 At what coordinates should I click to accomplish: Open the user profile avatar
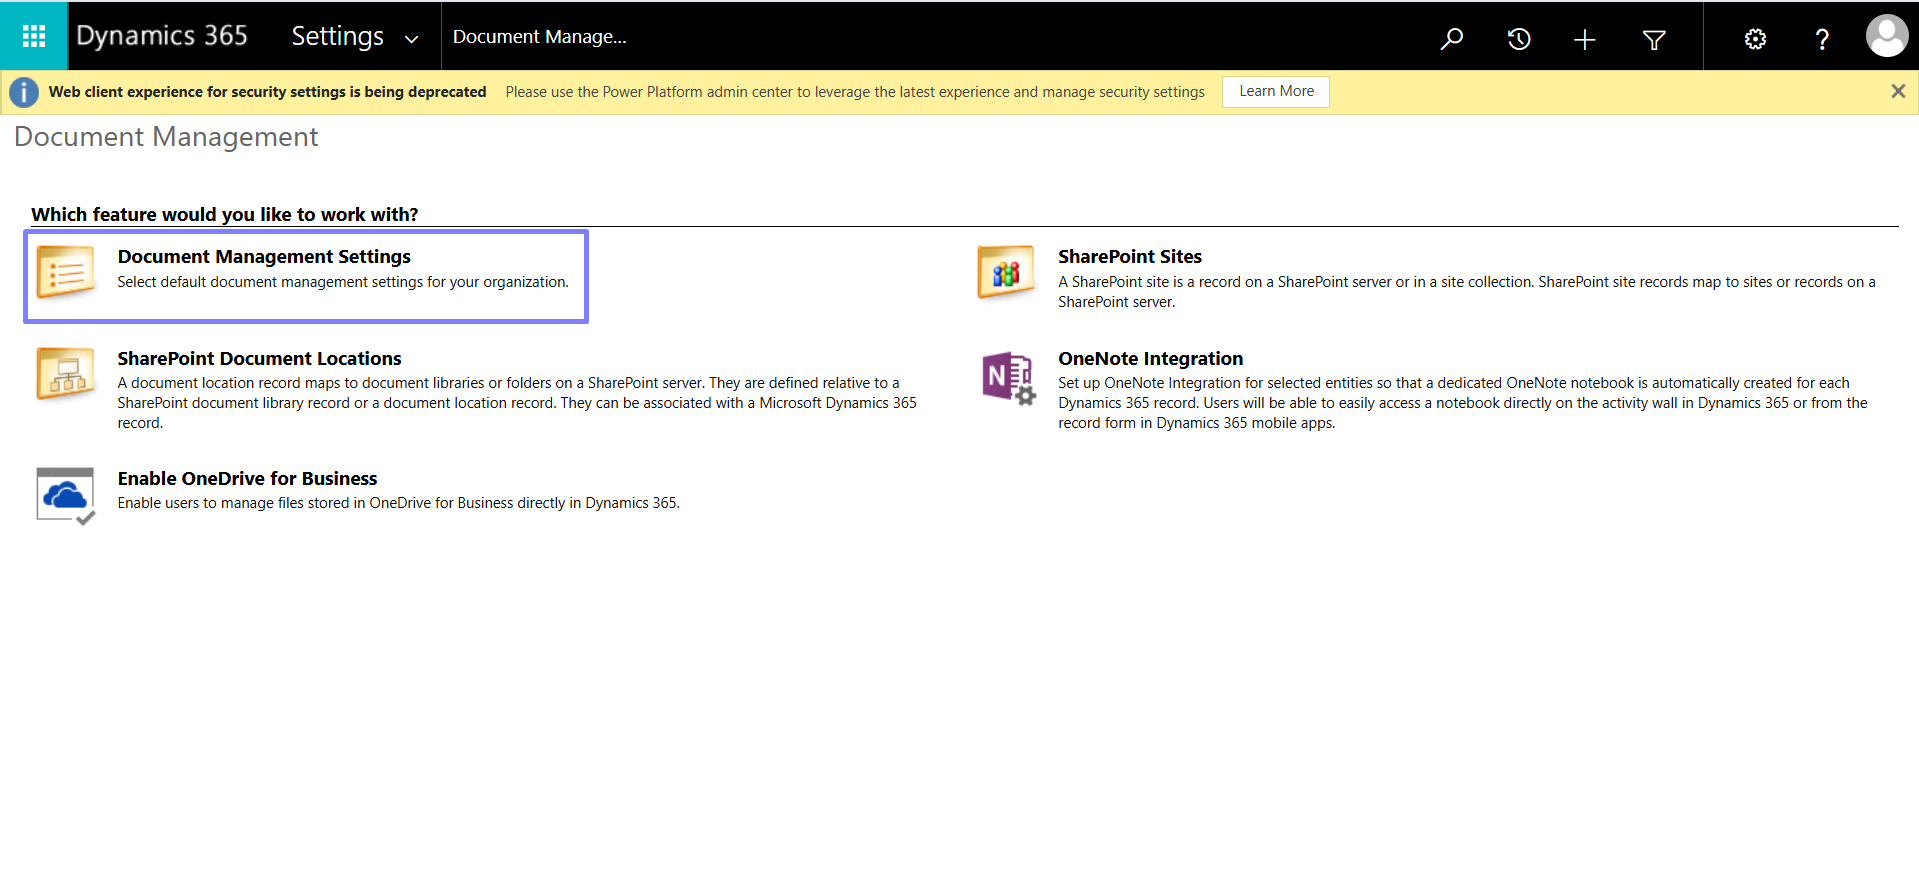1886,36
